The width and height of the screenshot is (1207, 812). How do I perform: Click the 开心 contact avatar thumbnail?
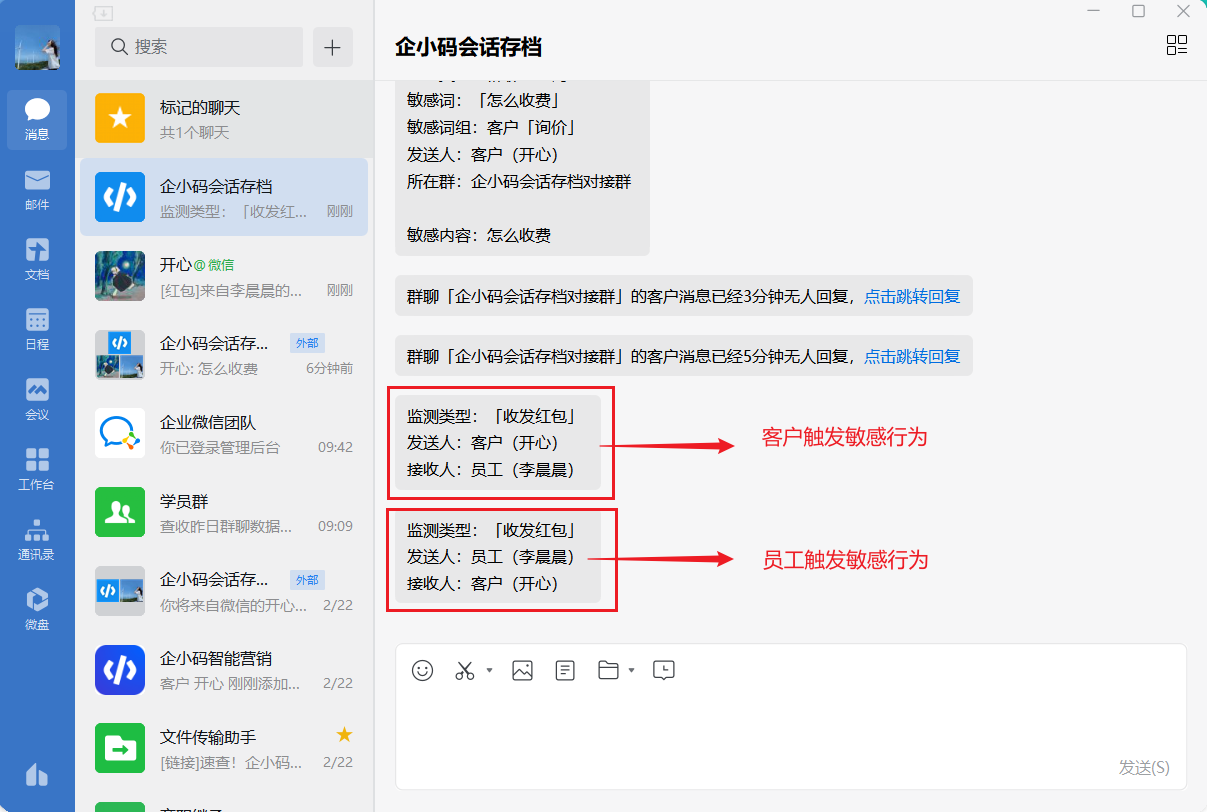tap(120, 276)
